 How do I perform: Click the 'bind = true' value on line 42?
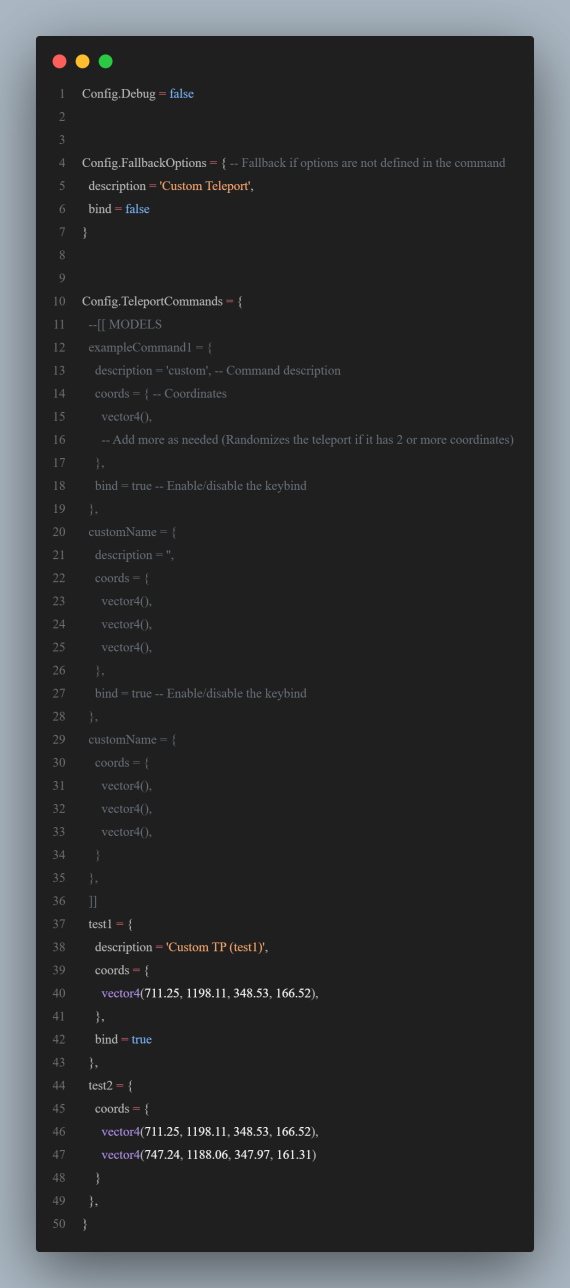tap(123, 1039)
